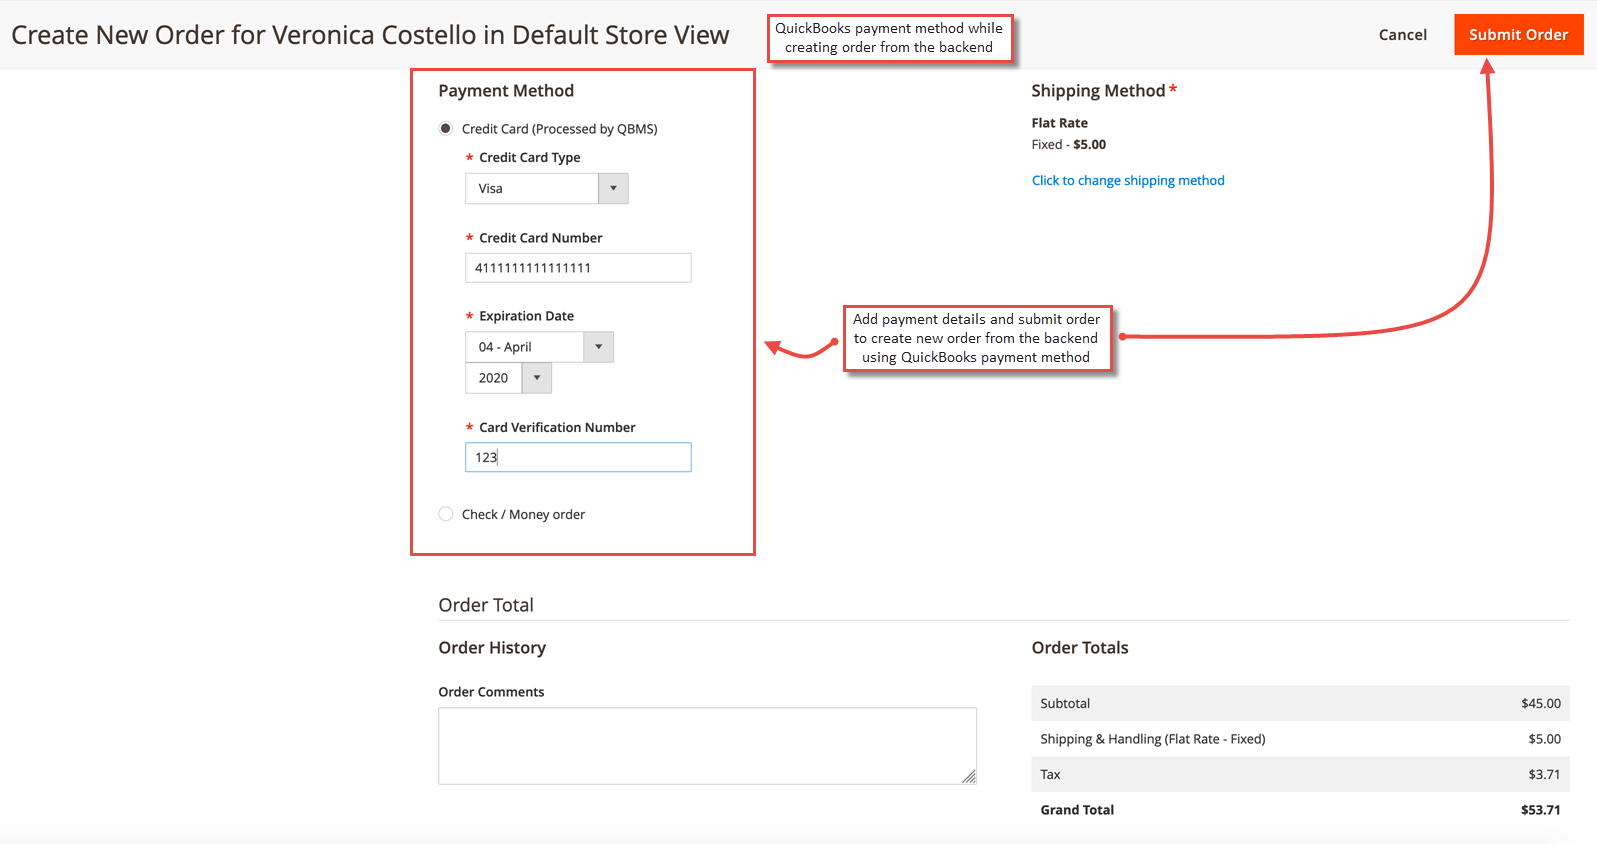Click the Credit Card Type dropdown arrow
Screen dimensions: 1597x844
pyautogui.click(x=613, y=188)
